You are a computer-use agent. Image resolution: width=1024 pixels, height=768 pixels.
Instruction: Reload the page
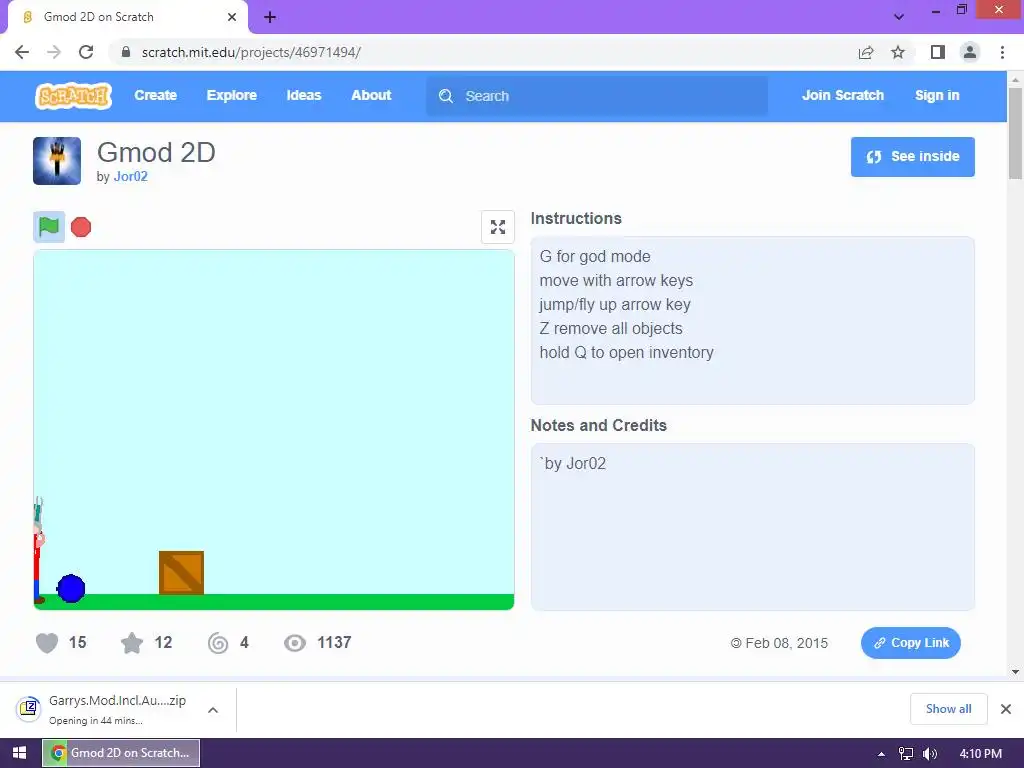click(x=86, y=52)
